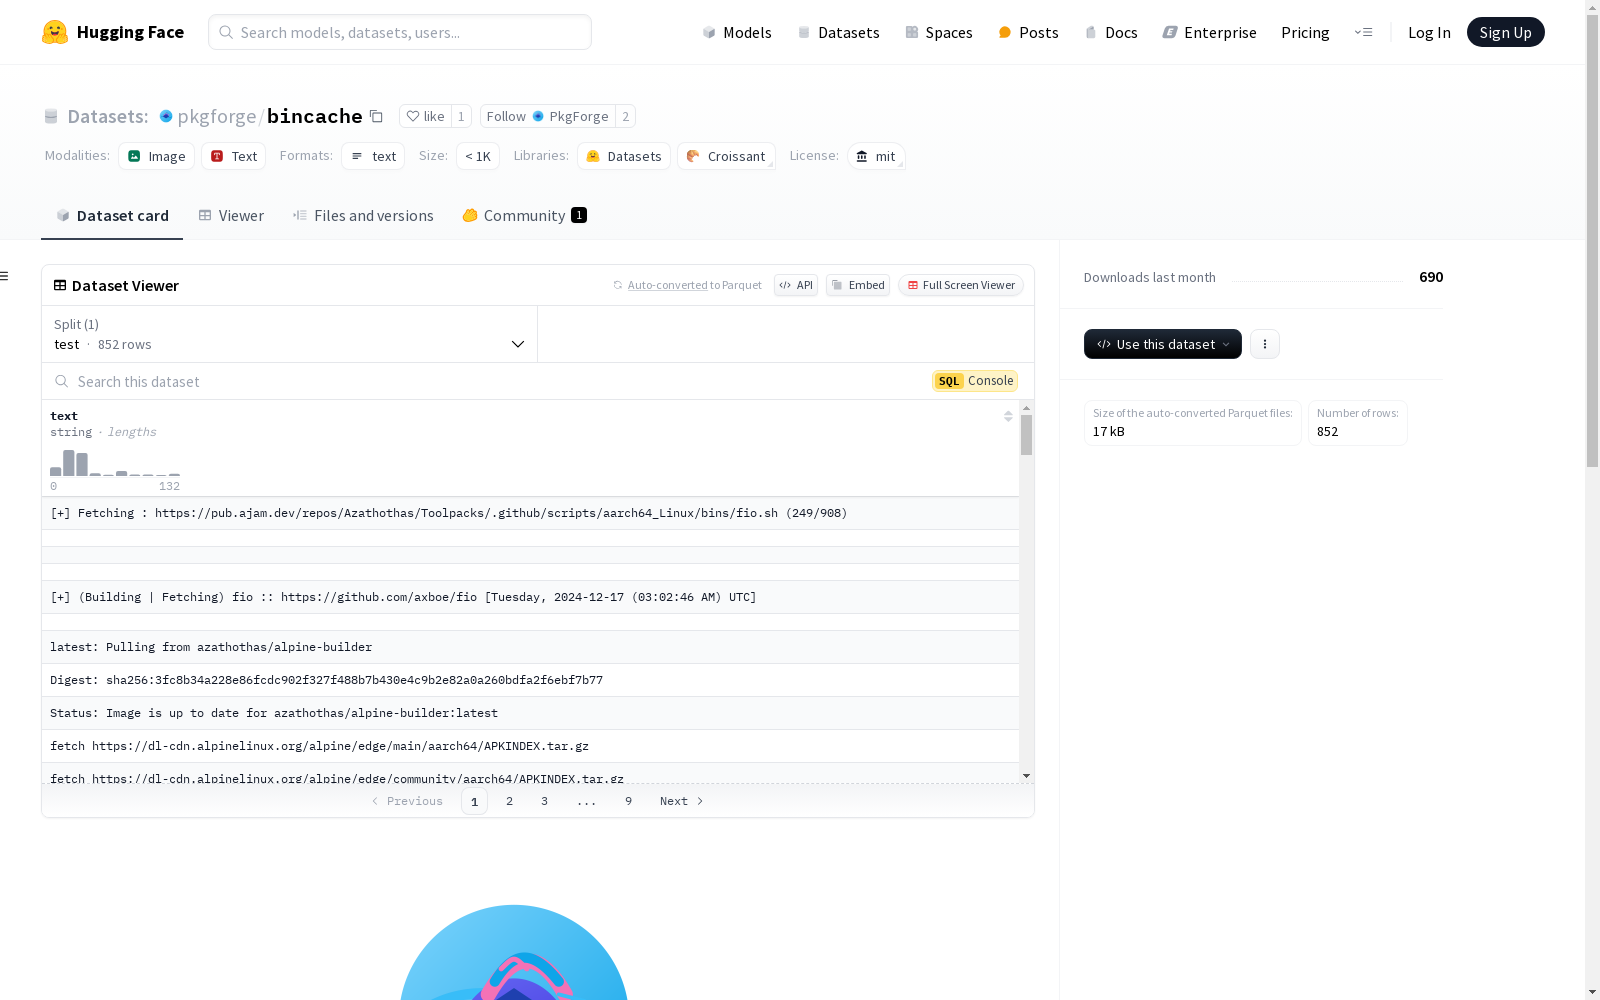Go to page 2 of the dataset

tap(509, 801)
